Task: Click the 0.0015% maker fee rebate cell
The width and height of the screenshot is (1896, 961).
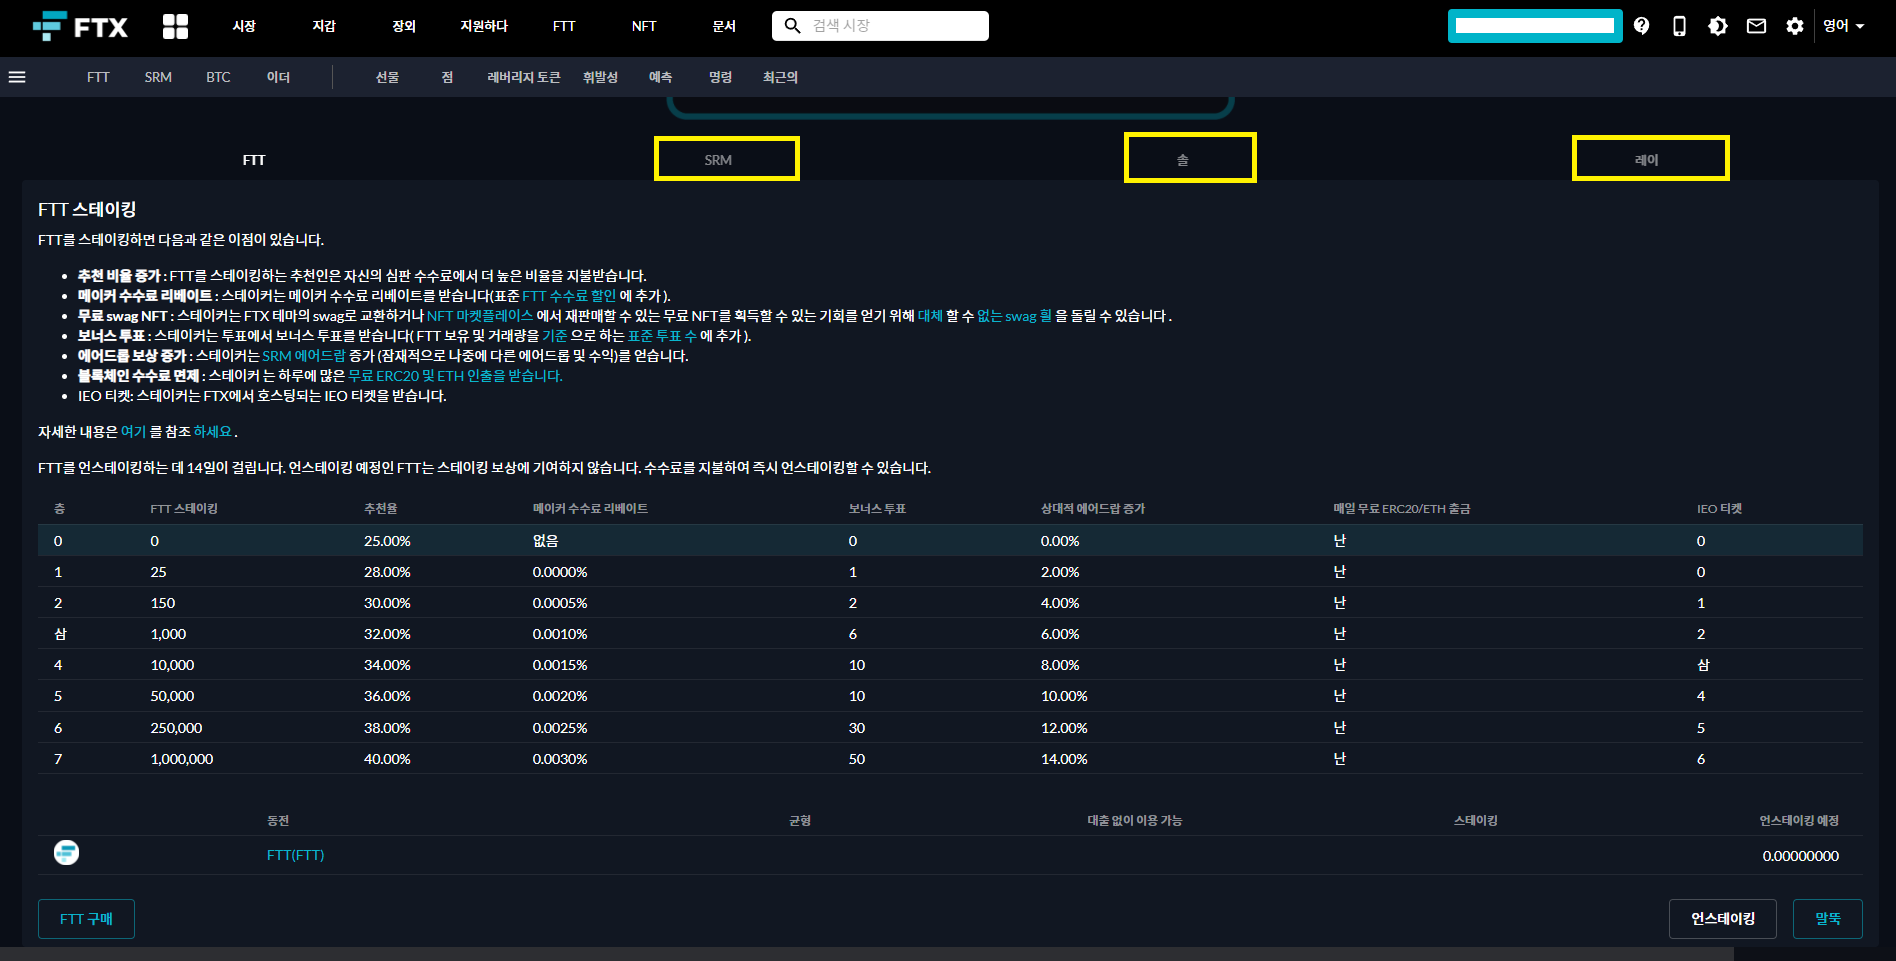Action: tap(559, 665)
